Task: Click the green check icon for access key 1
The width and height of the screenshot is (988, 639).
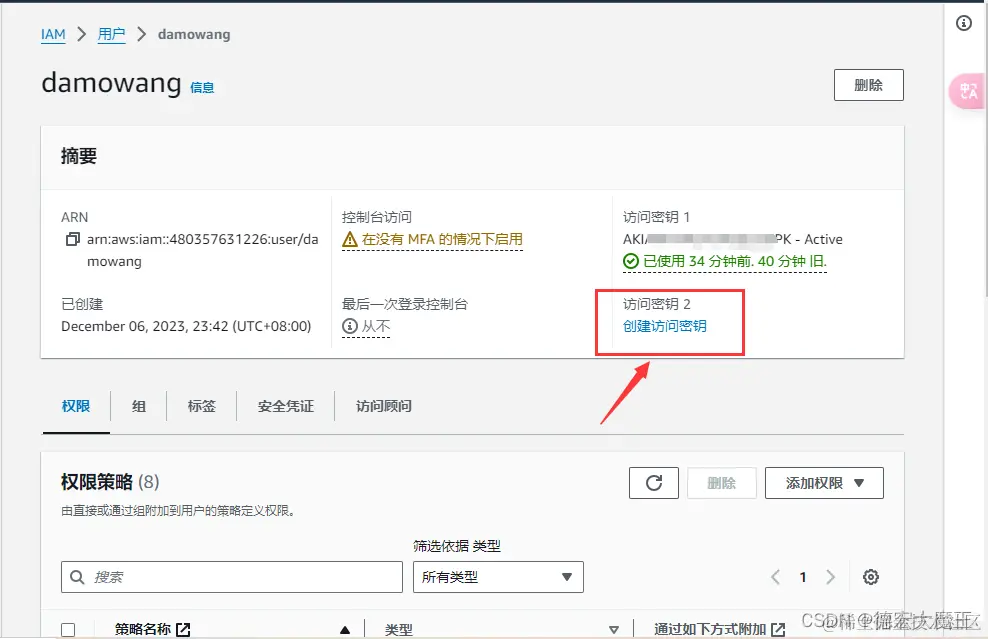Action: pos(631,261)
